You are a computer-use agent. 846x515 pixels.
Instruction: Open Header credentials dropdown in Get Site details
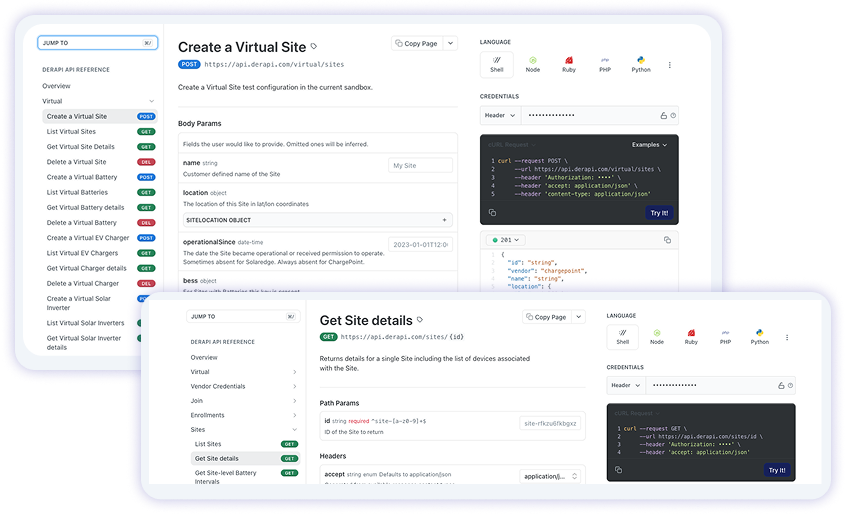pyautogui.click(x=626, y=386)
